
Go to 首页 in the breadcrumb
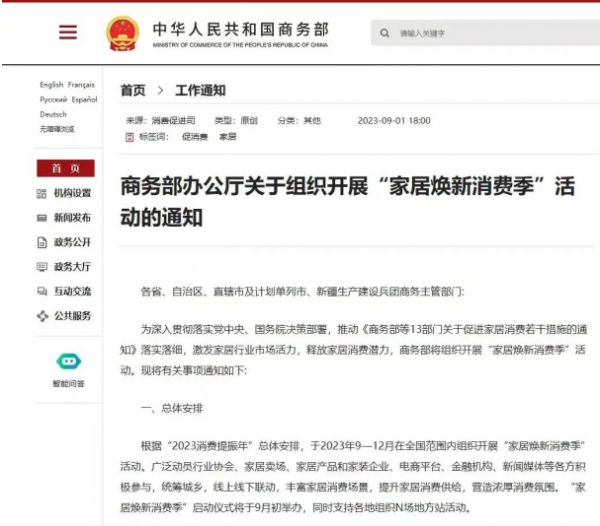[x=132, y=90]
